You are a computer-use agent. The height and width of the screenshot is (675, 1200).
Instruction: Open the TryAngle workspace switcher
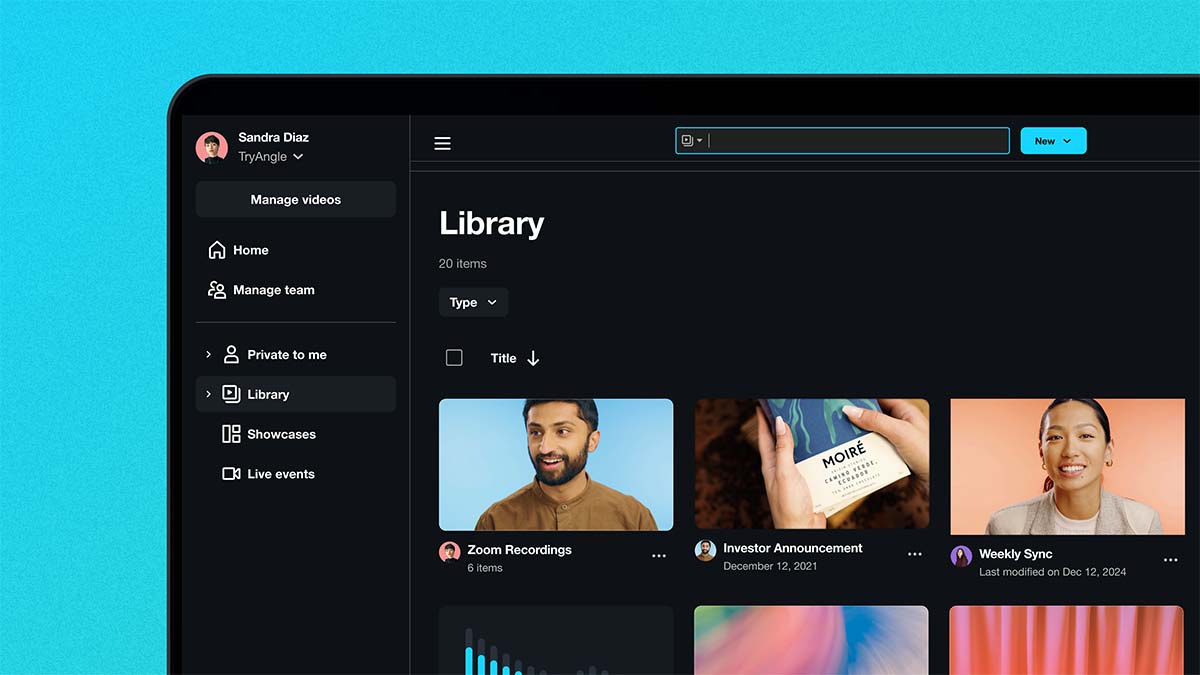pyautogui.click(x=271, y=157)
